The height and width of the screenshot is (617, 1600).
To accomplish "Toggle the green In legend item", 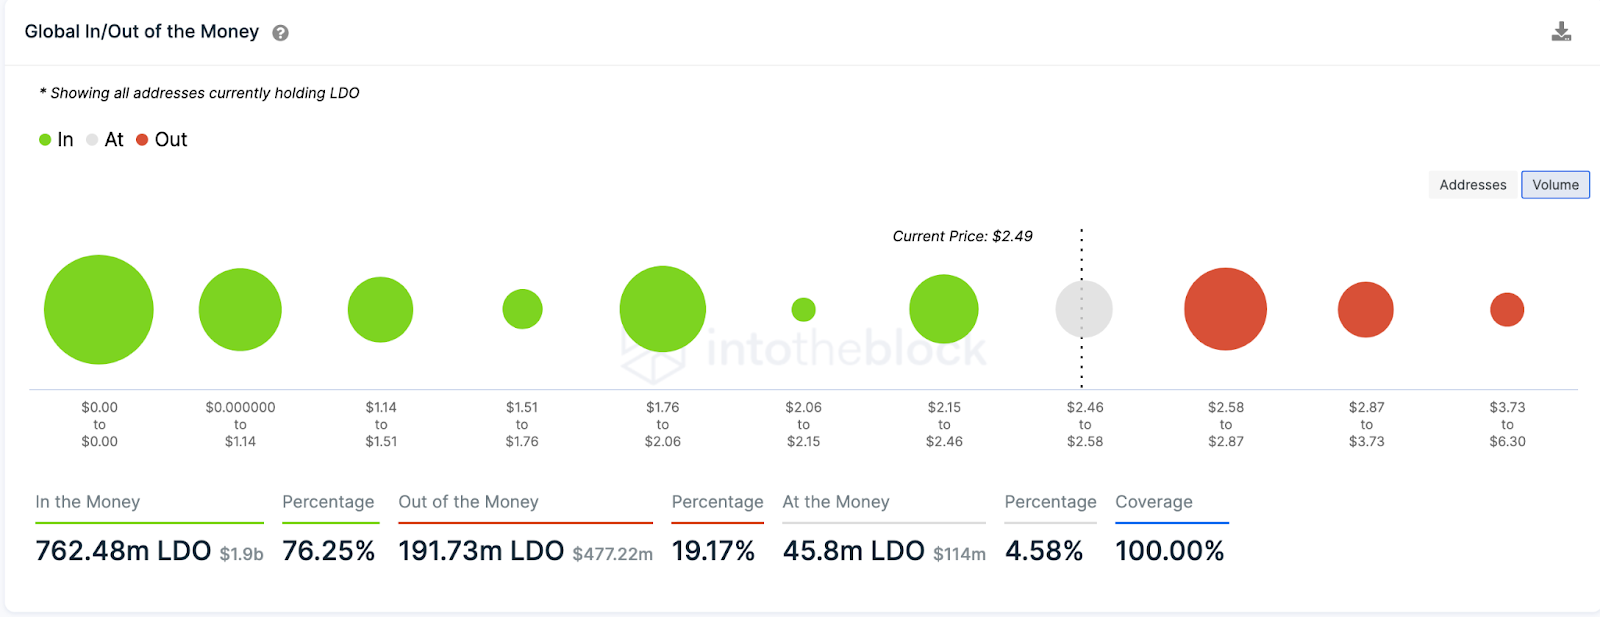I will 56,140.
